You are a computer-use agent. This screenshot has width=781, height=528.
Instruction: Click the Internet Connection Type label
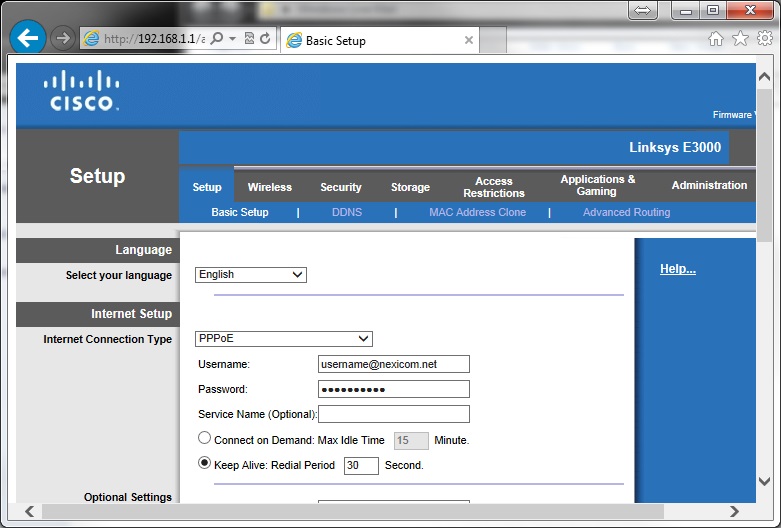(108, 339)
